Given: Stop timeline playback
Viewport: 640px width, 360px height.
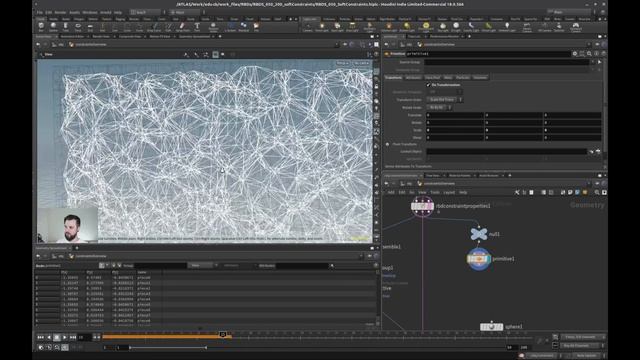Looking at the screenshot, I should (57, 337).
